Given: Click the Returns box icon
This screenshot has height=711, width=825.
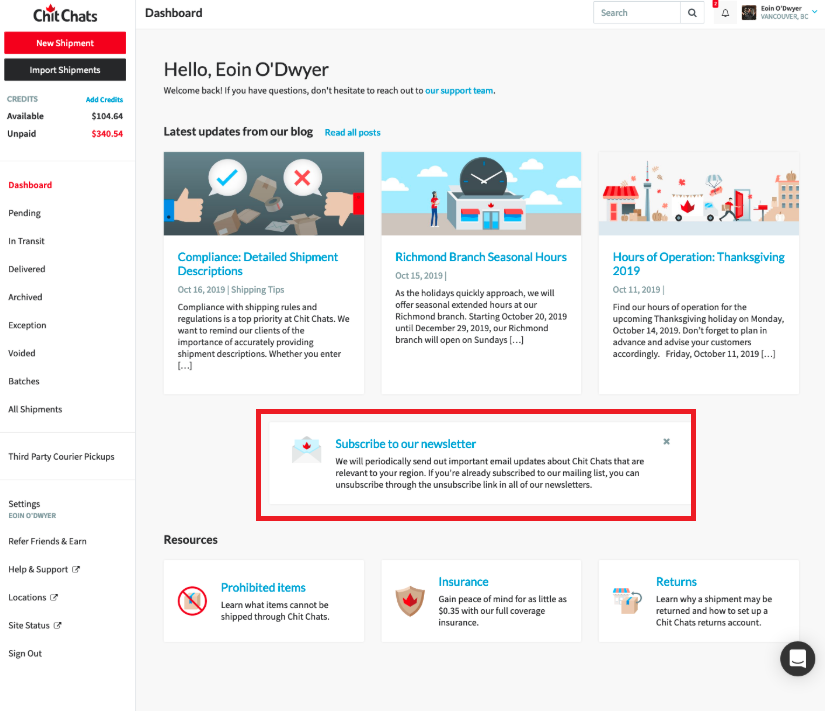Looking at the screenshot, I should click(x=627, y=601).
